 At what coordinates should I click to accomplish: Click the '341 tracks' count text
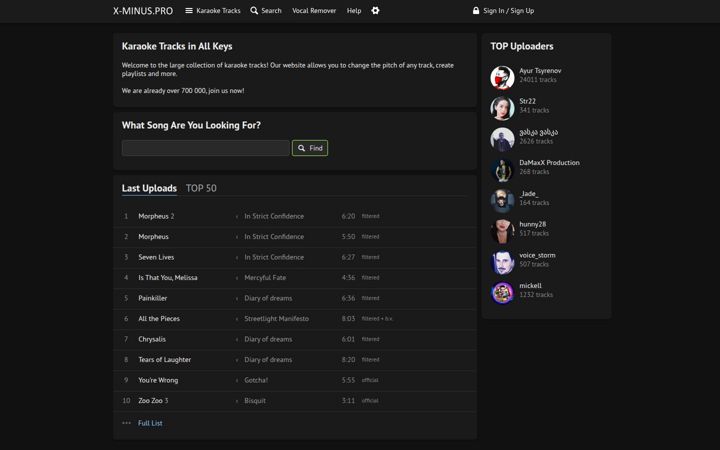[x=534, y=110]
